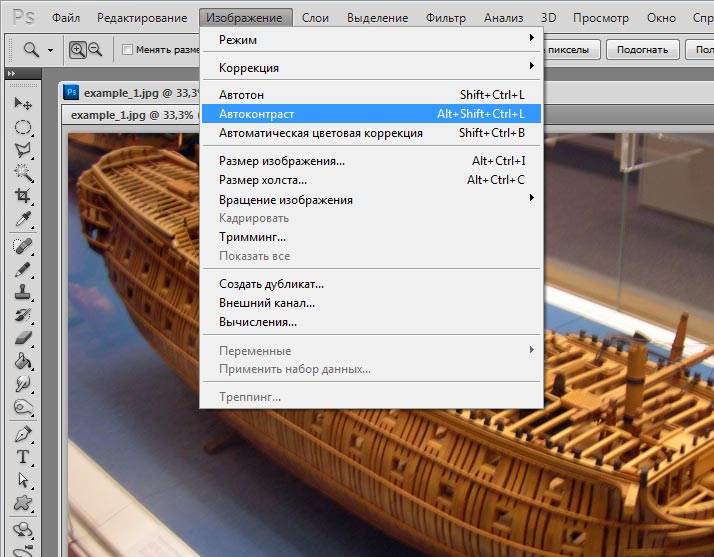Screen dimensions: 714x557
Task: Enable the resize windows checkbox in options bar
Action: click(127, 50)
